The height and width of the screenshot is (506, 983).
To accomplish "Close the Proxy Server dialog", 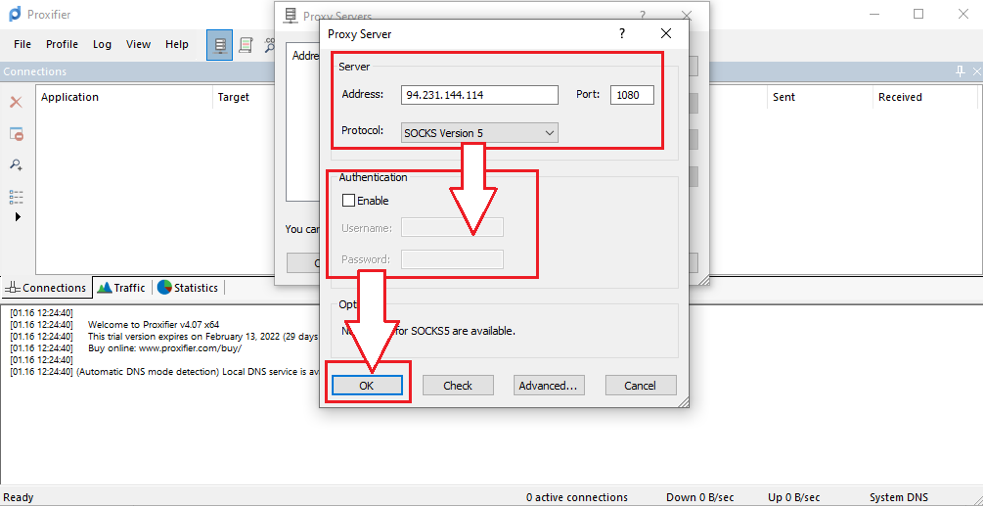I will click(x=666, y=33).
